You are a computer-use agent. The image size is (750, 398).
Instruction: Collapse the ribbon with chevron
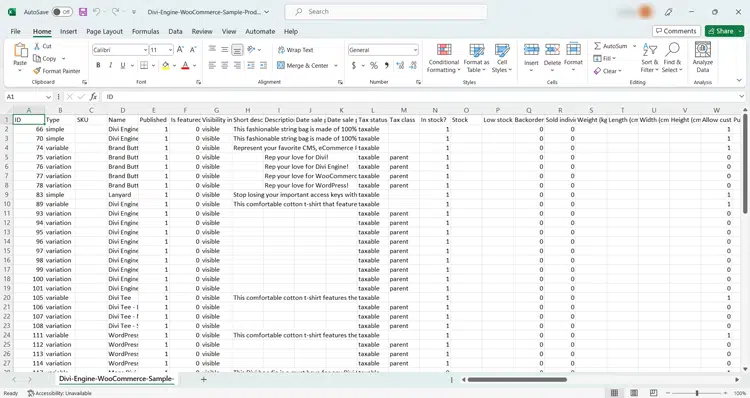pyautogui.click(x=739, y=81)
